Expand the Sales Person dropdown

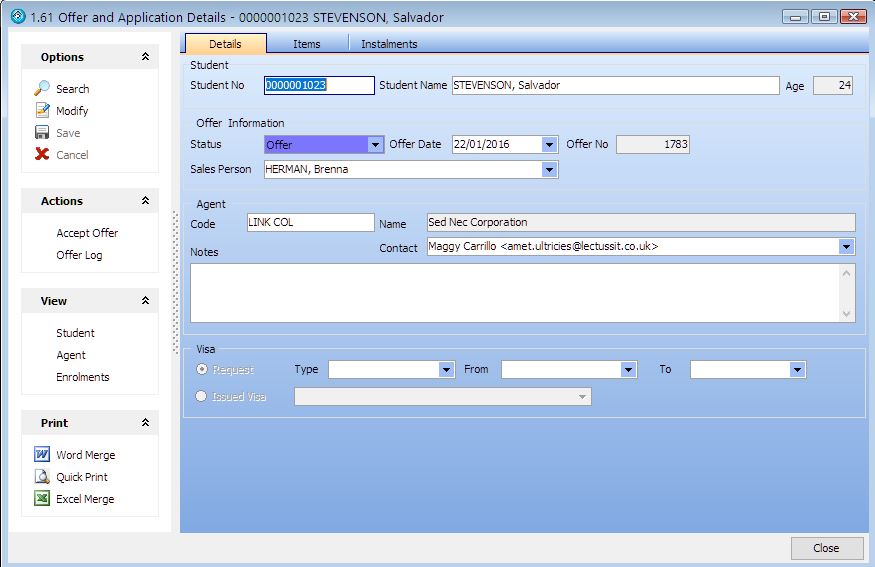549,170
